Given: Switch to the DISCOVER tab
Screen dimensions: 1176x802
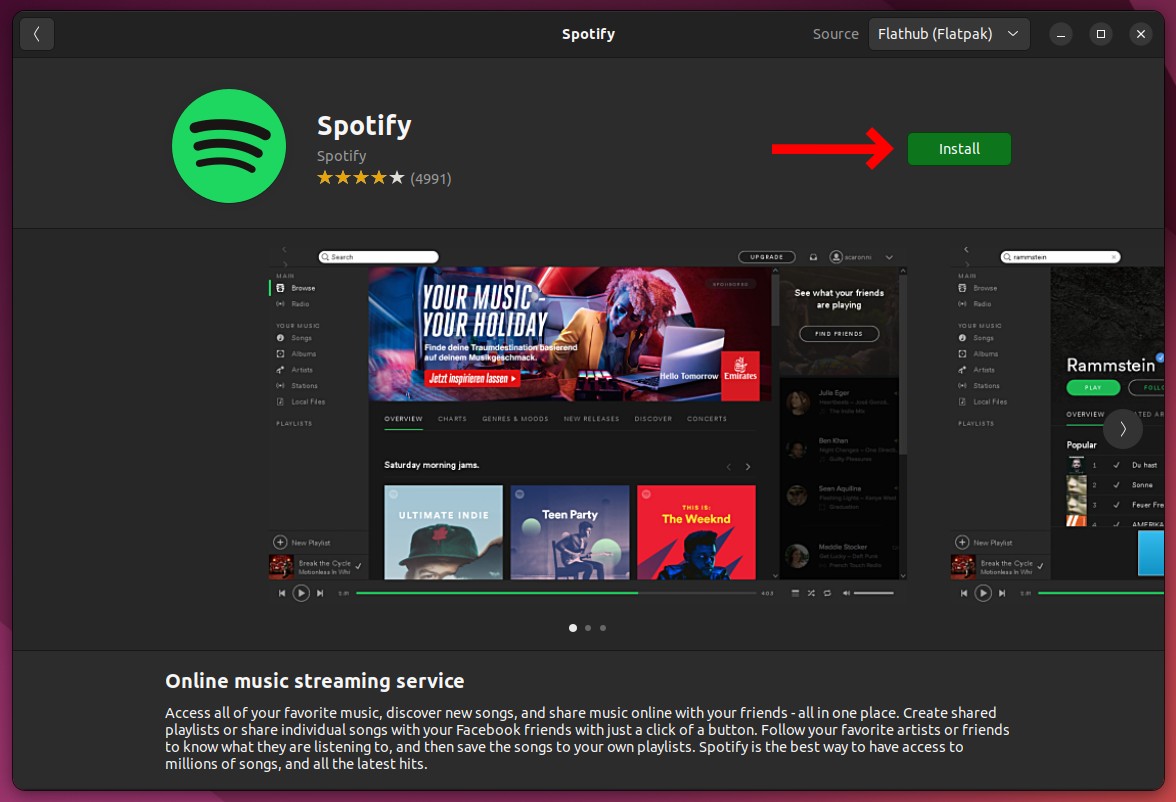Looking at the screenshot, I should (653, 419).
